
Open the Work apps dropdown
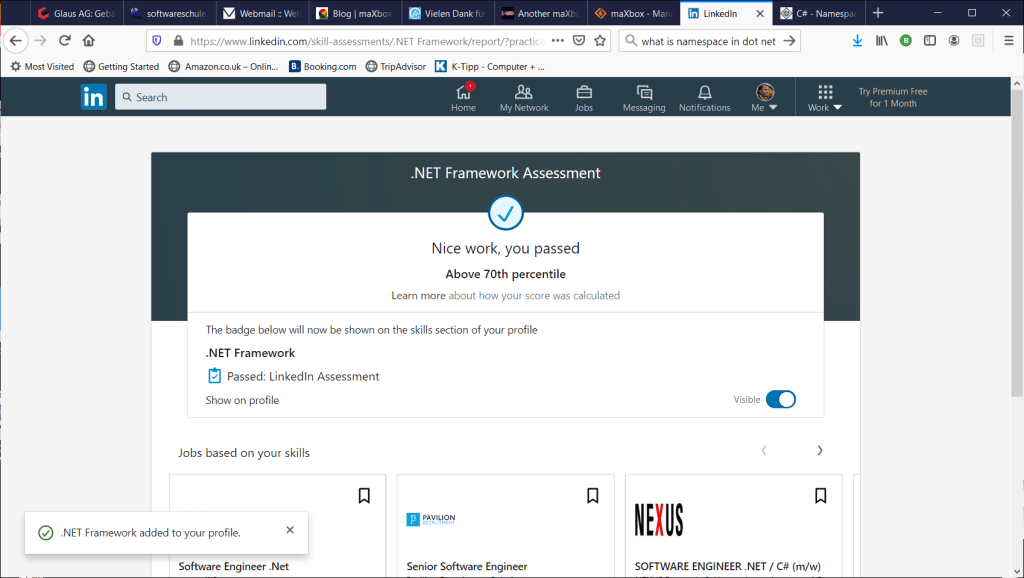[x=825, y=97]
